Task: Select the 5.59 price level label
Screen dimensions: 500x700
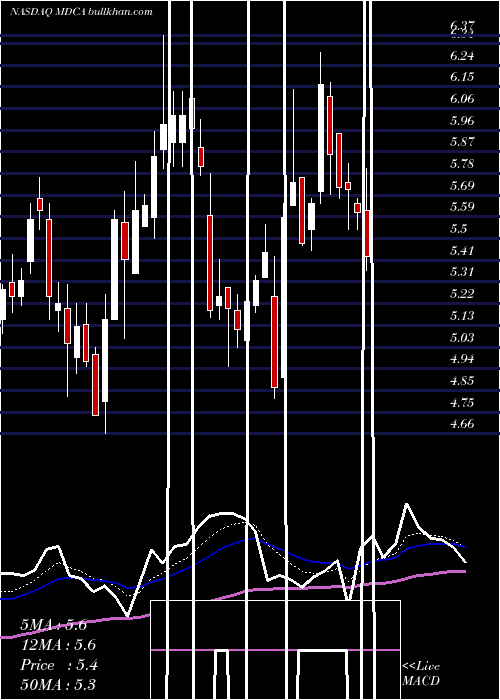Action: (462, 207)
